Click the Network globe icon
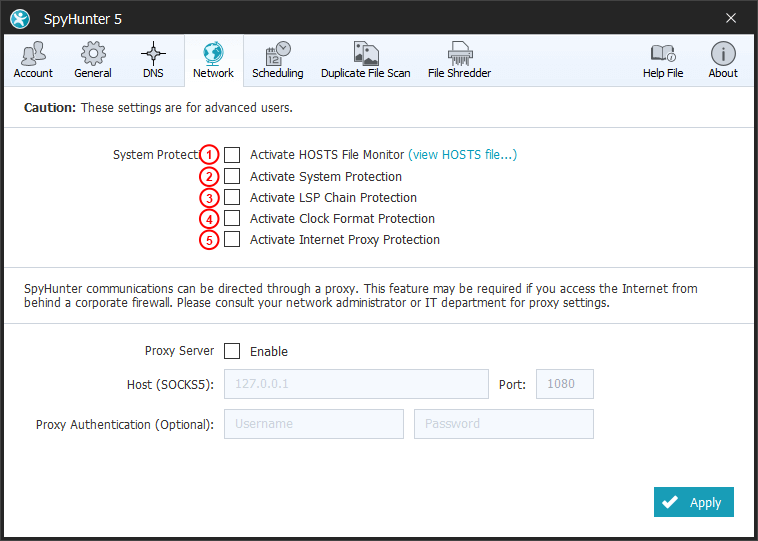The image size is (758, 541). pos(213,54)
